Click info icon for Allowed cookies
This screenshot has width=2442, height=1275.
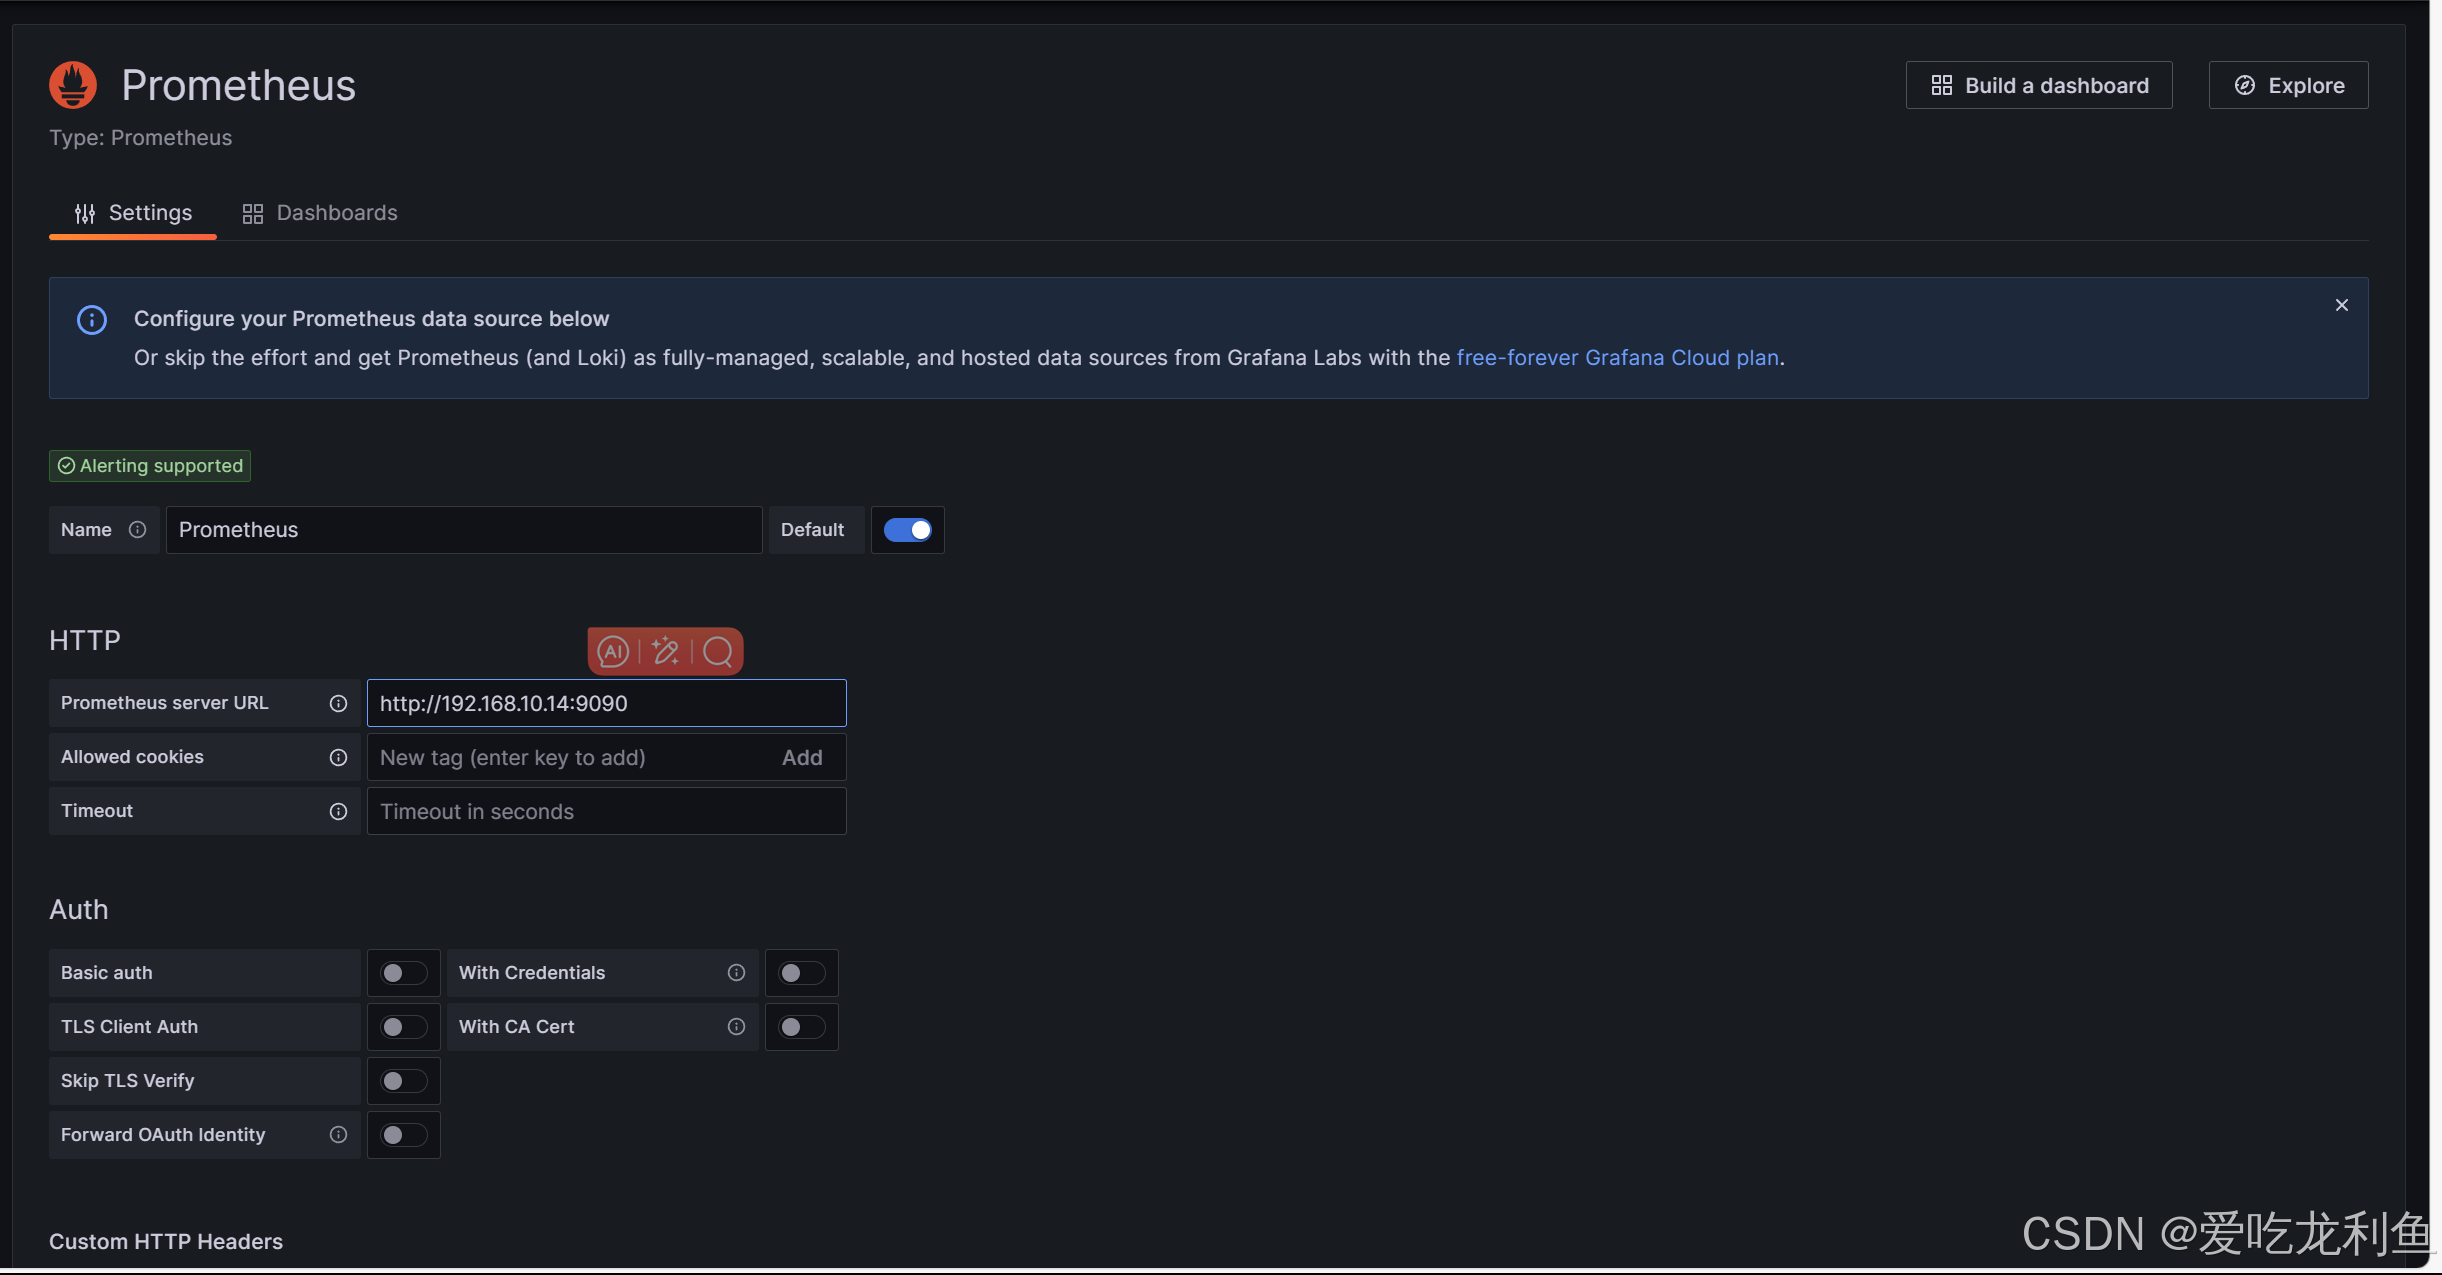point(338,757)
